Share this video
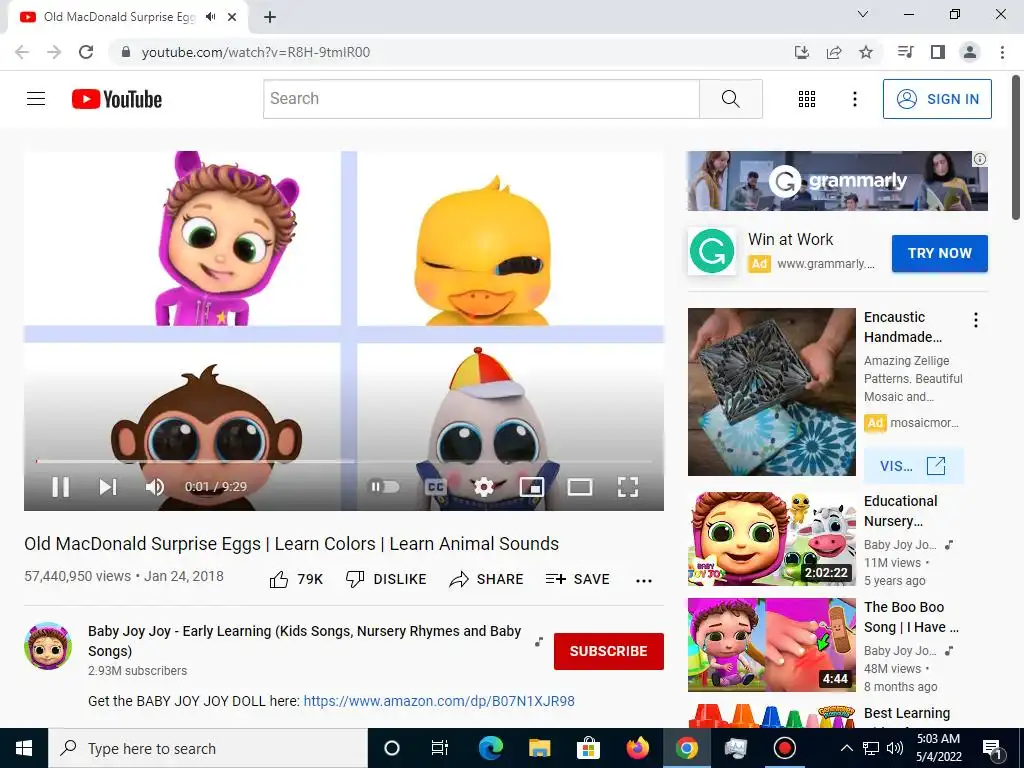Image resolution: width=1024 pixels, height=768 pixels. tap(487, 579)
